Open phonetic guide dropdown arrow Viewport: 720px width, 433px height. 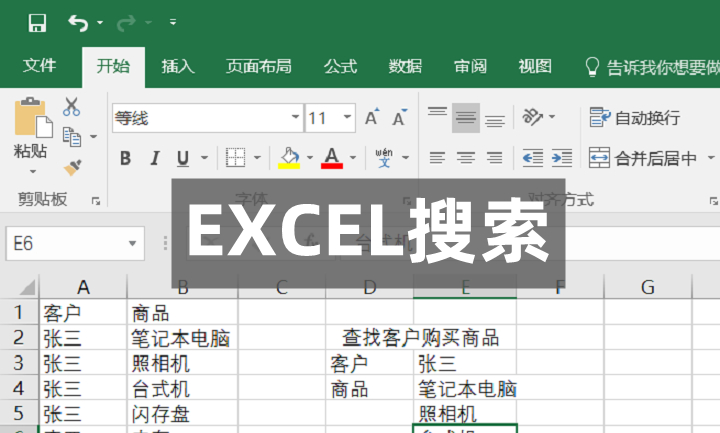pos(405,157)
